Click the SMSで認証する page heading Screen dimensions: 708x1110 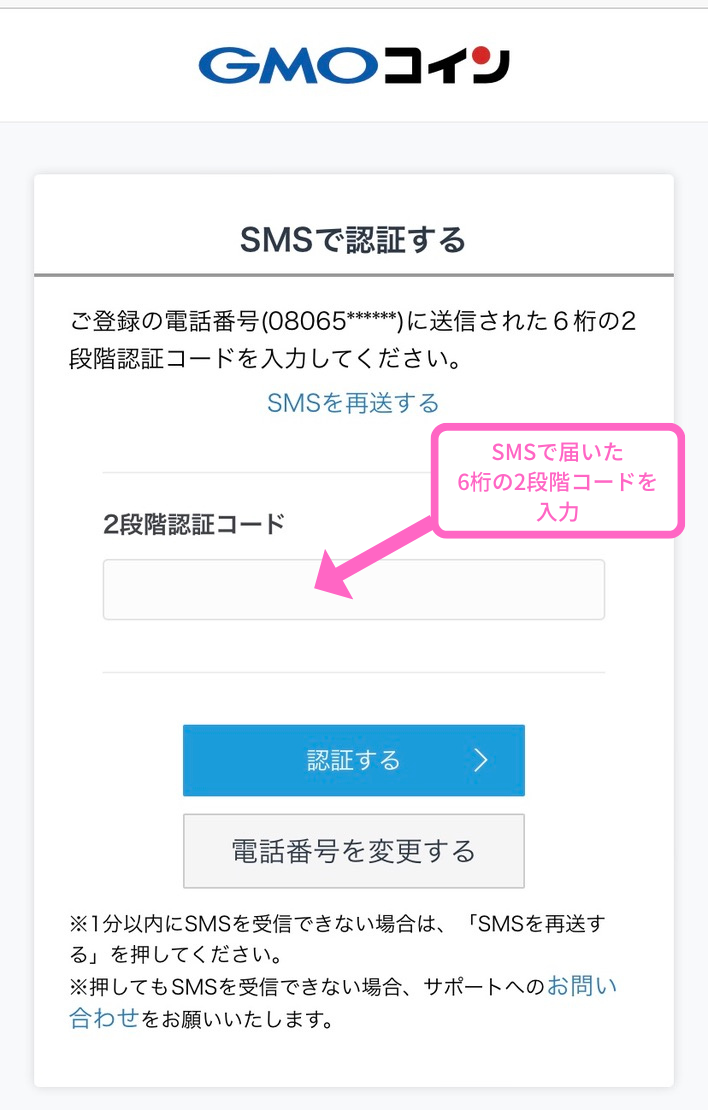point(353,239)
